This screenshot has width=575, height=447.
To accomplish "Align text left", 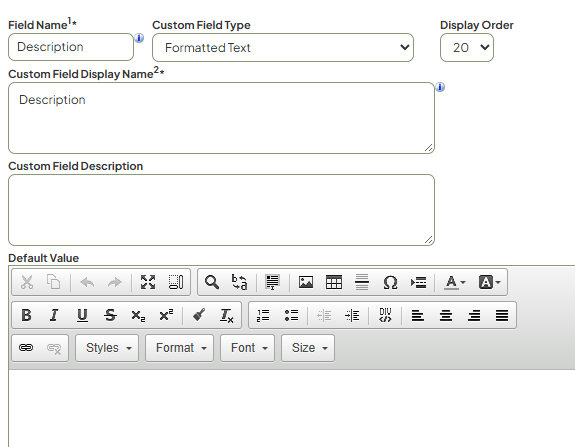I will (418, 315).
